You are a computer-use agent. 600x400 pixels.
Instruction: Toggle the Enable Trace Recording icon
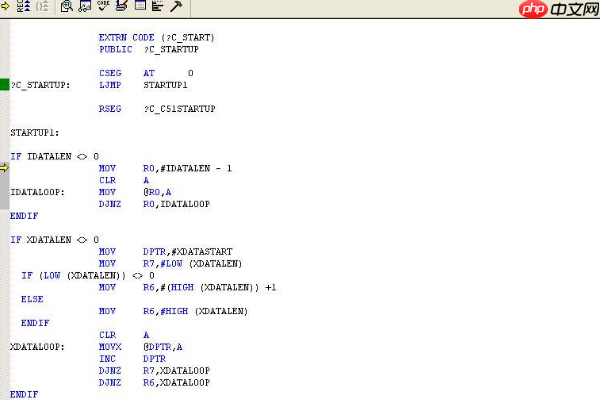[23, 6]
